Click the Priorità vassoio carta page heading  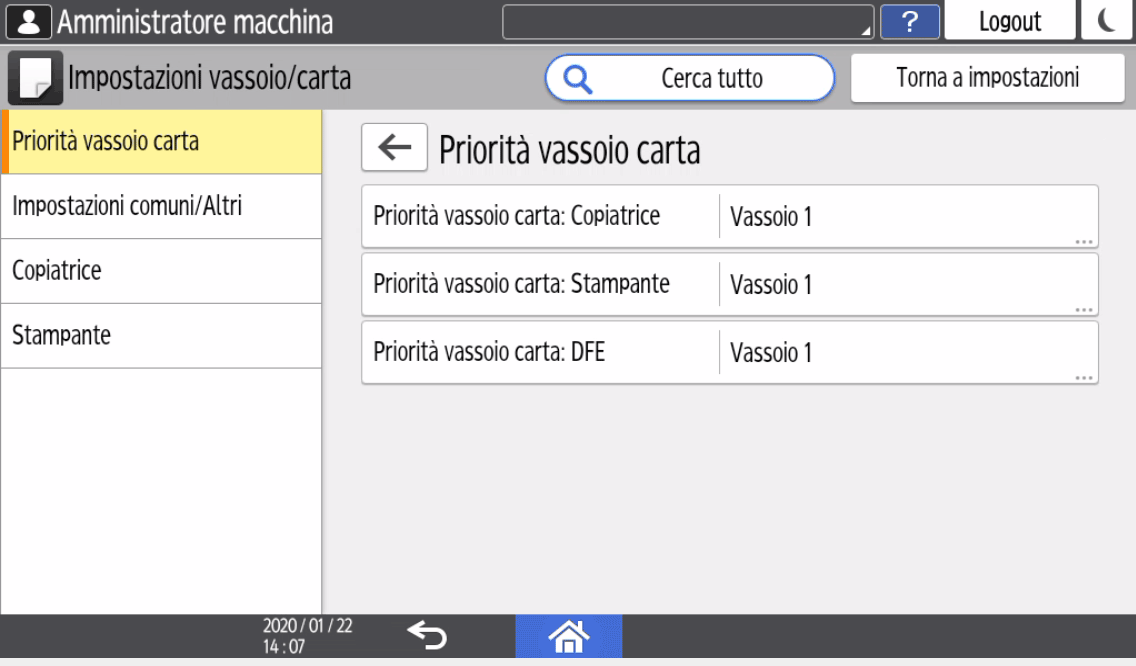569,150
